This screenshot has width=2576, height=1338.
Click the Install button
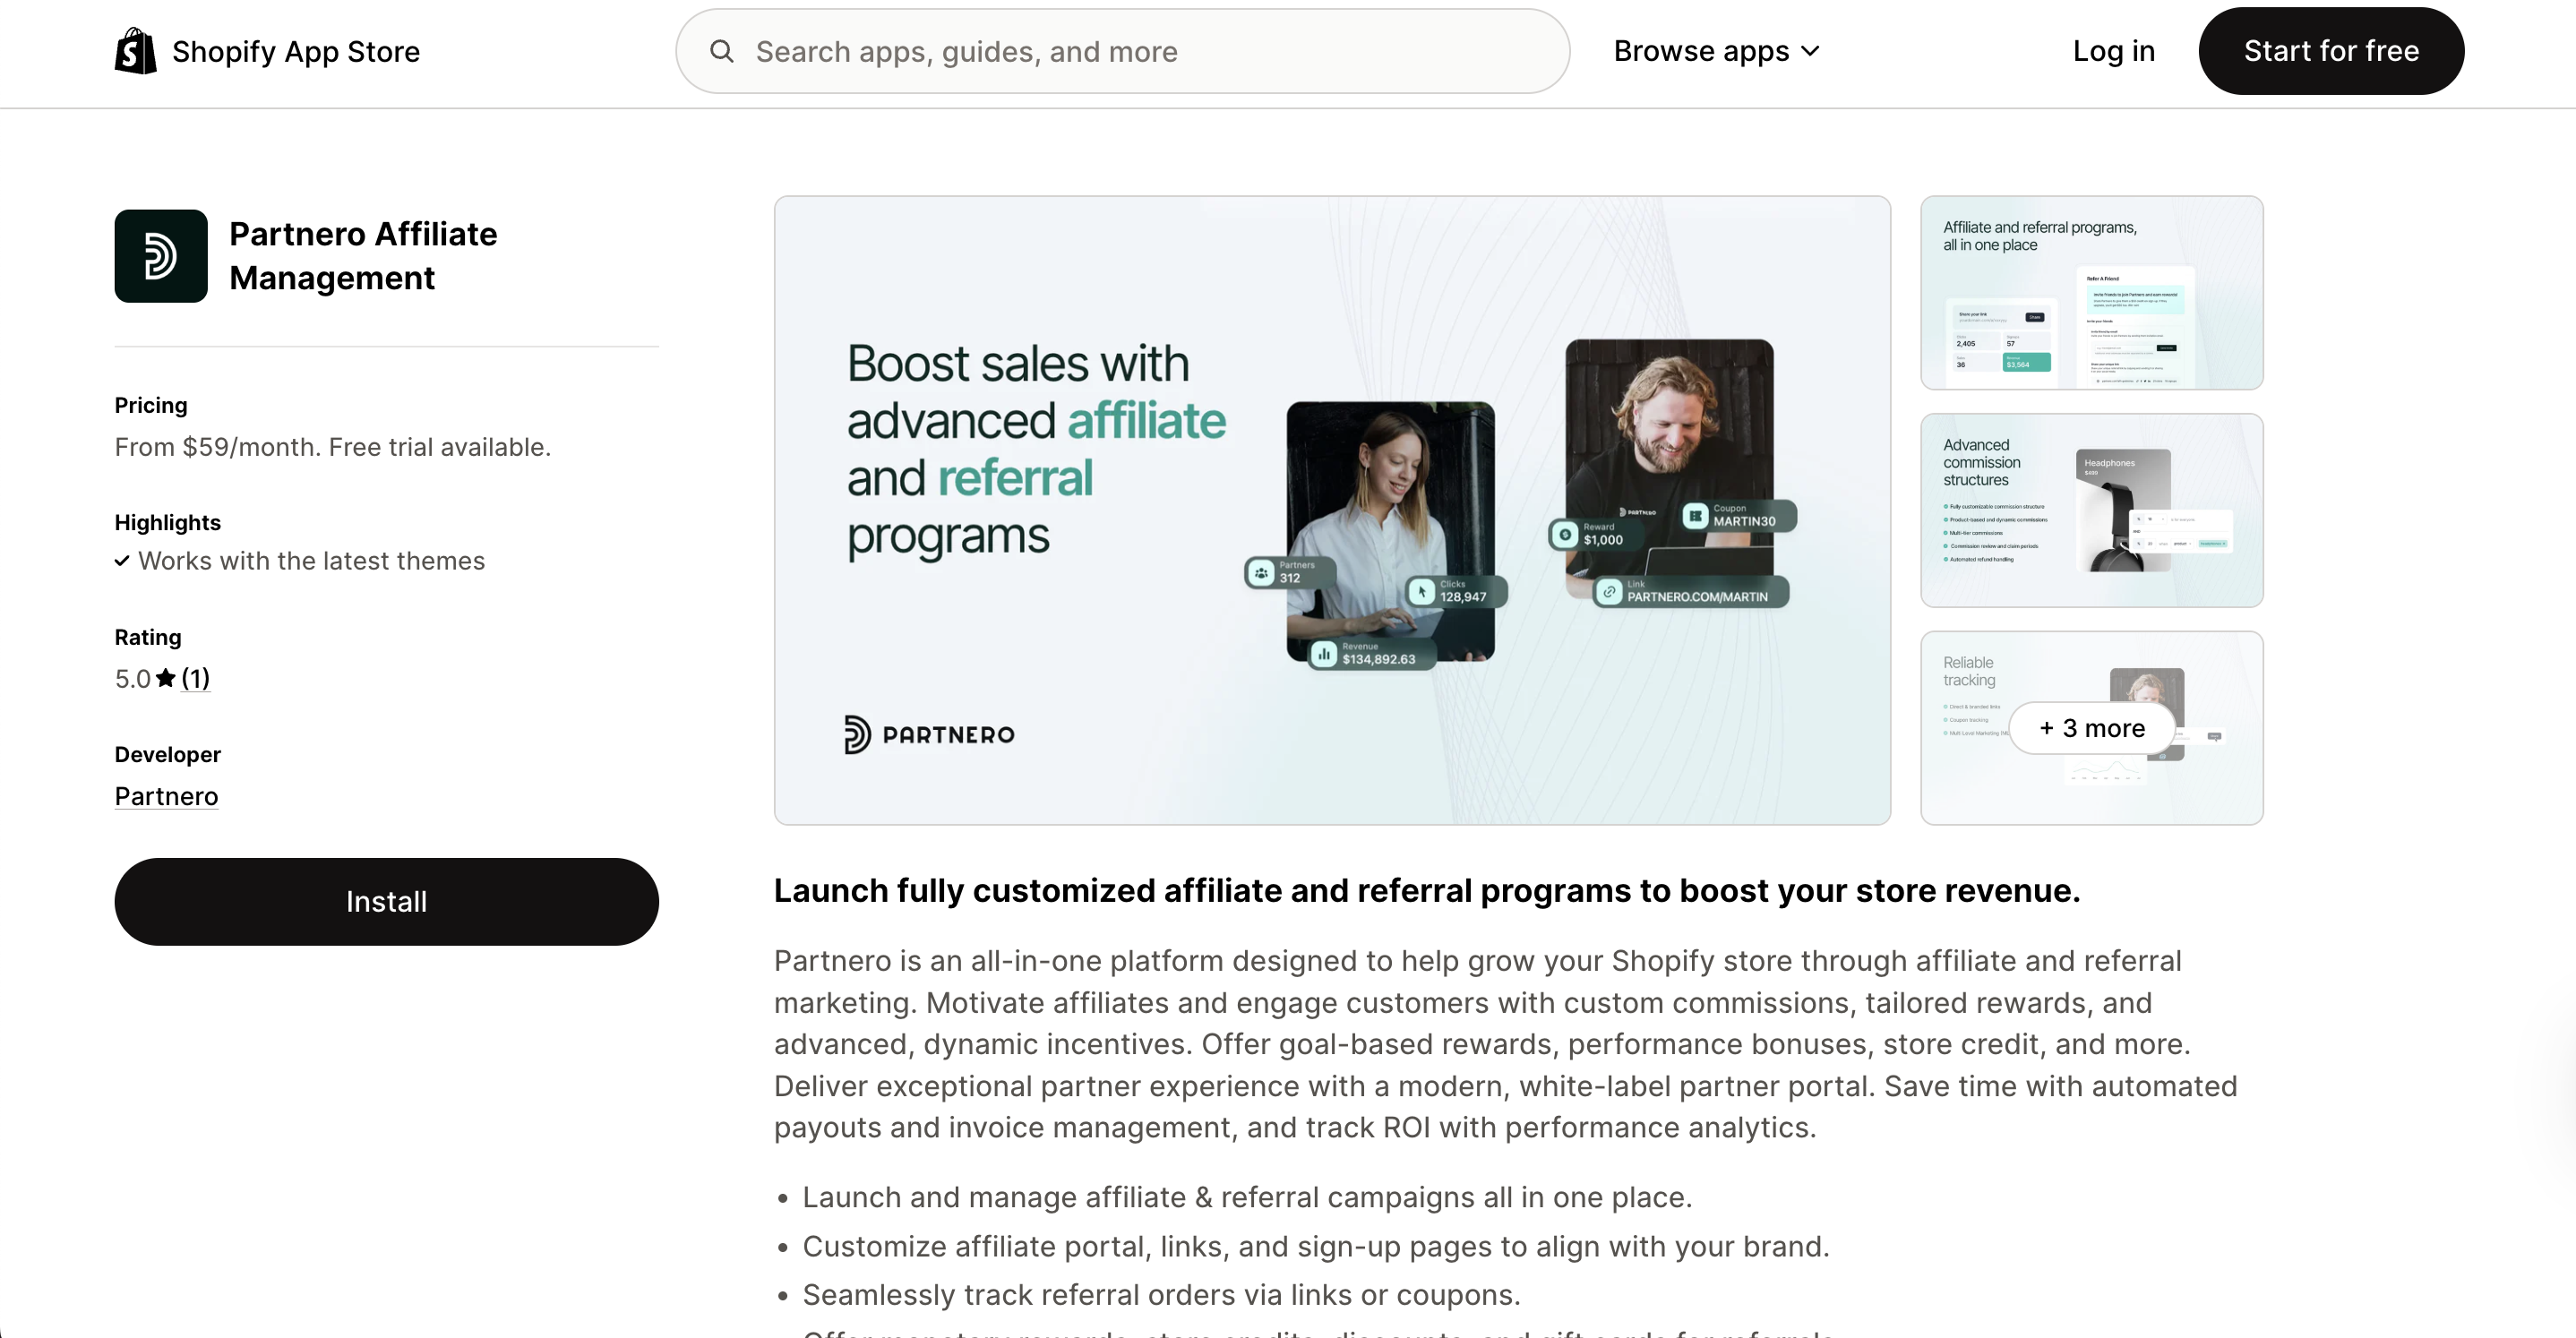(x=386, y=901)
